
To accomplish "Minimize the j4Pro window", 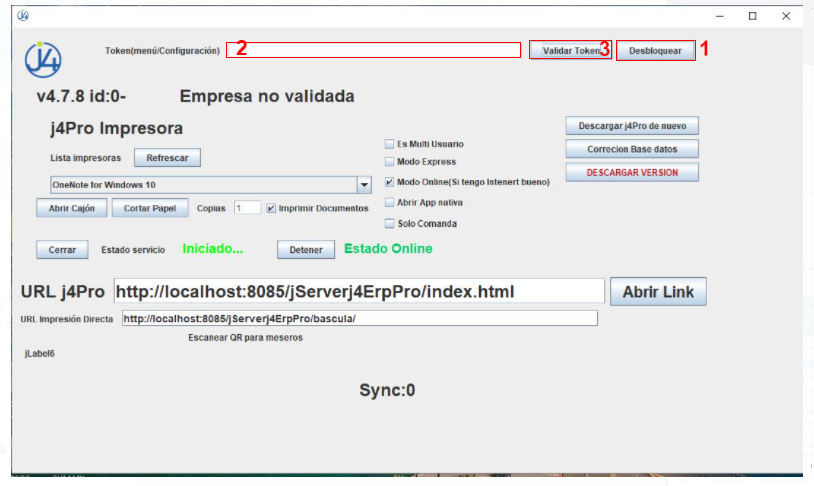I will (720, 16).
